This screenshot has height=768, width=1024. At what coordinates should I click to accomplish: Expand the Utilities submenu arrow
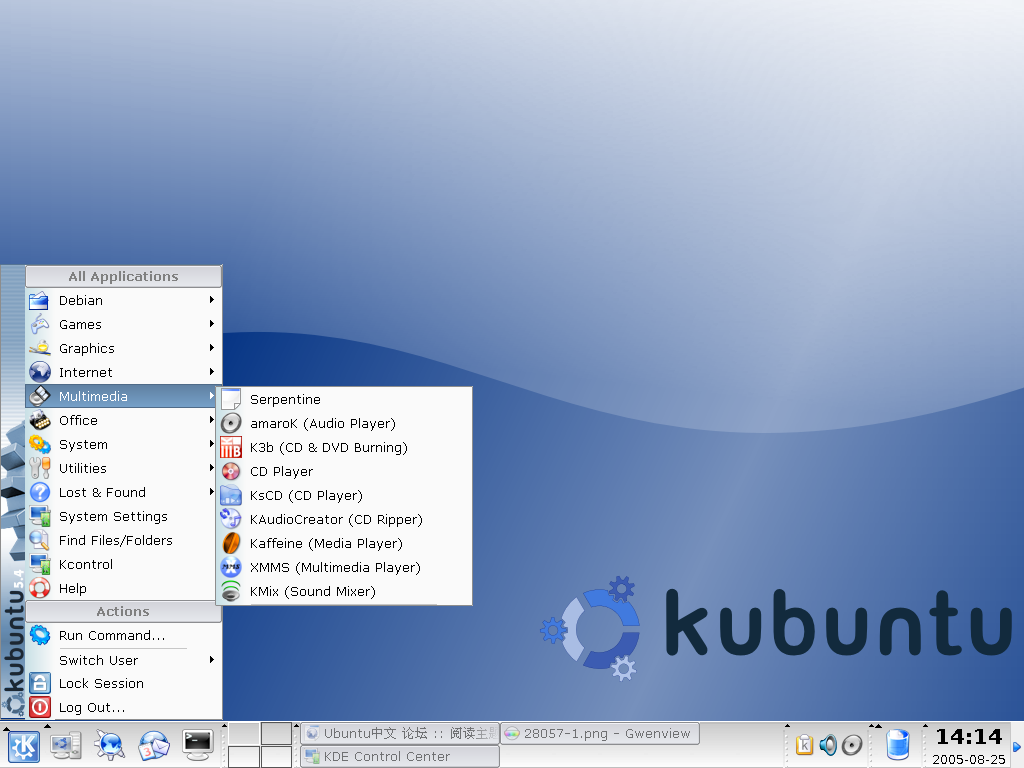212,468
